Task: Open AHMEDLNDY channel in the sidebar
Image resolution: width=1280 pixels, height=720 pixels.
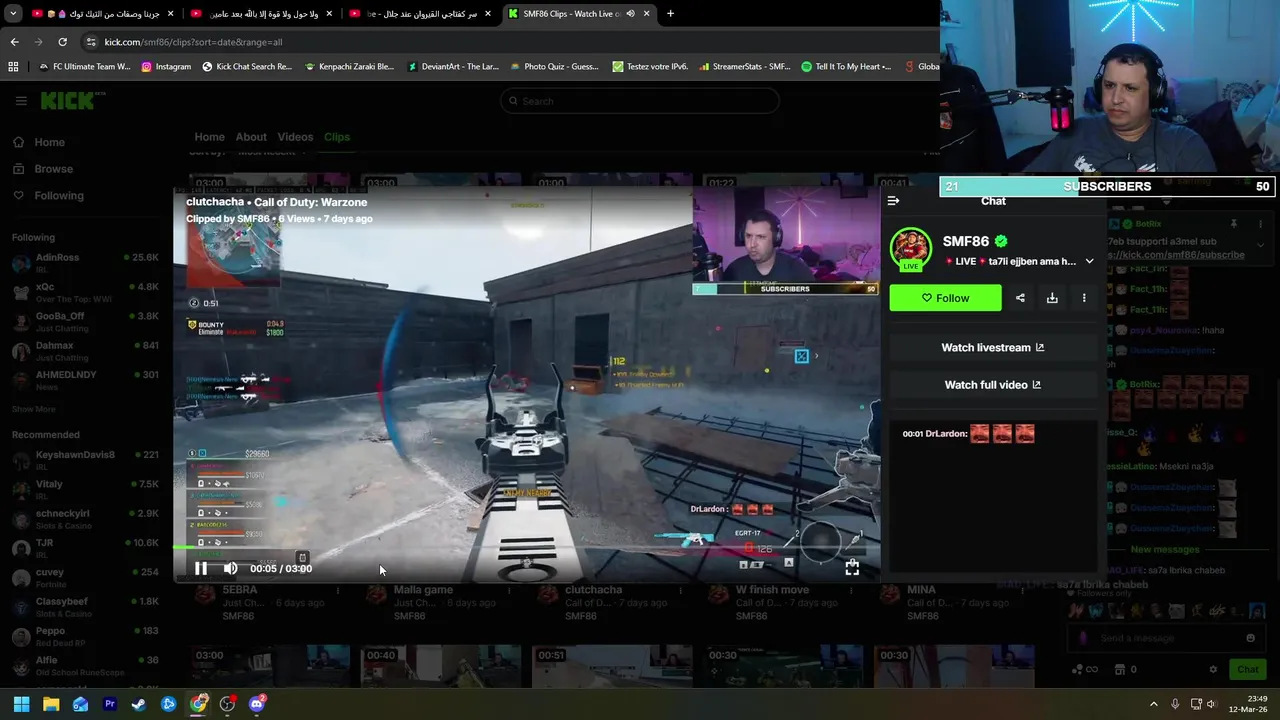Action: (x=85, y=380)
